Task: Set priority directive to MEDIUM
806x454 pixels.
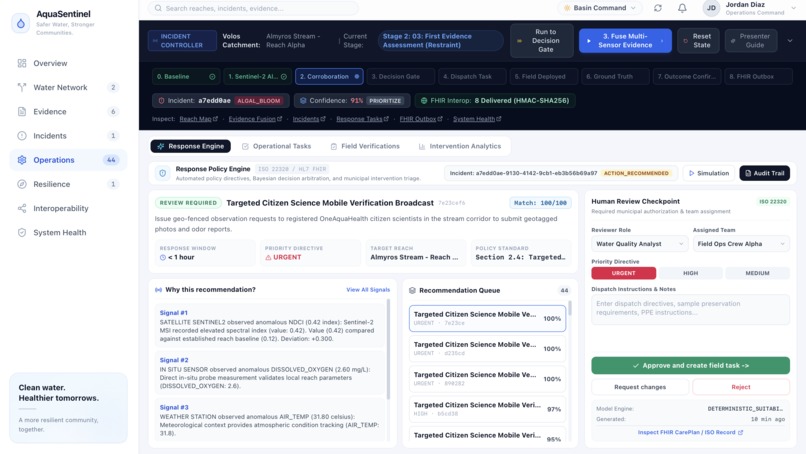Action: pos(757,273)
